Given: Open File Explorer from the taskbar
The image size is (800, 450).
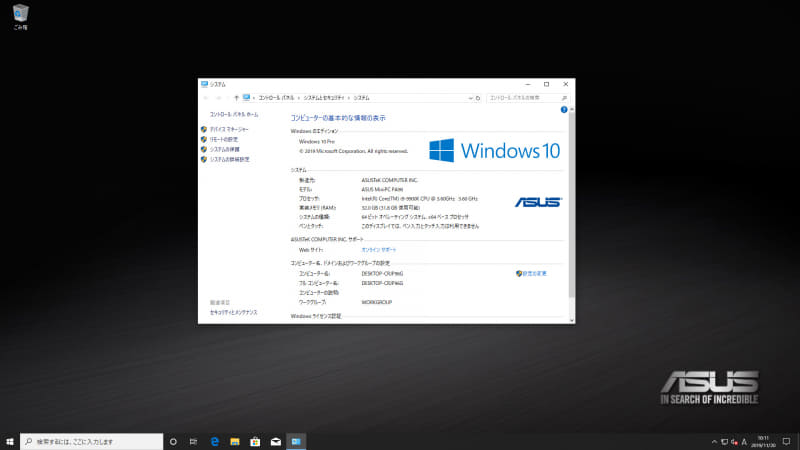Looking at the screenshot, I should pyautogui.click(x=235, y=442).
